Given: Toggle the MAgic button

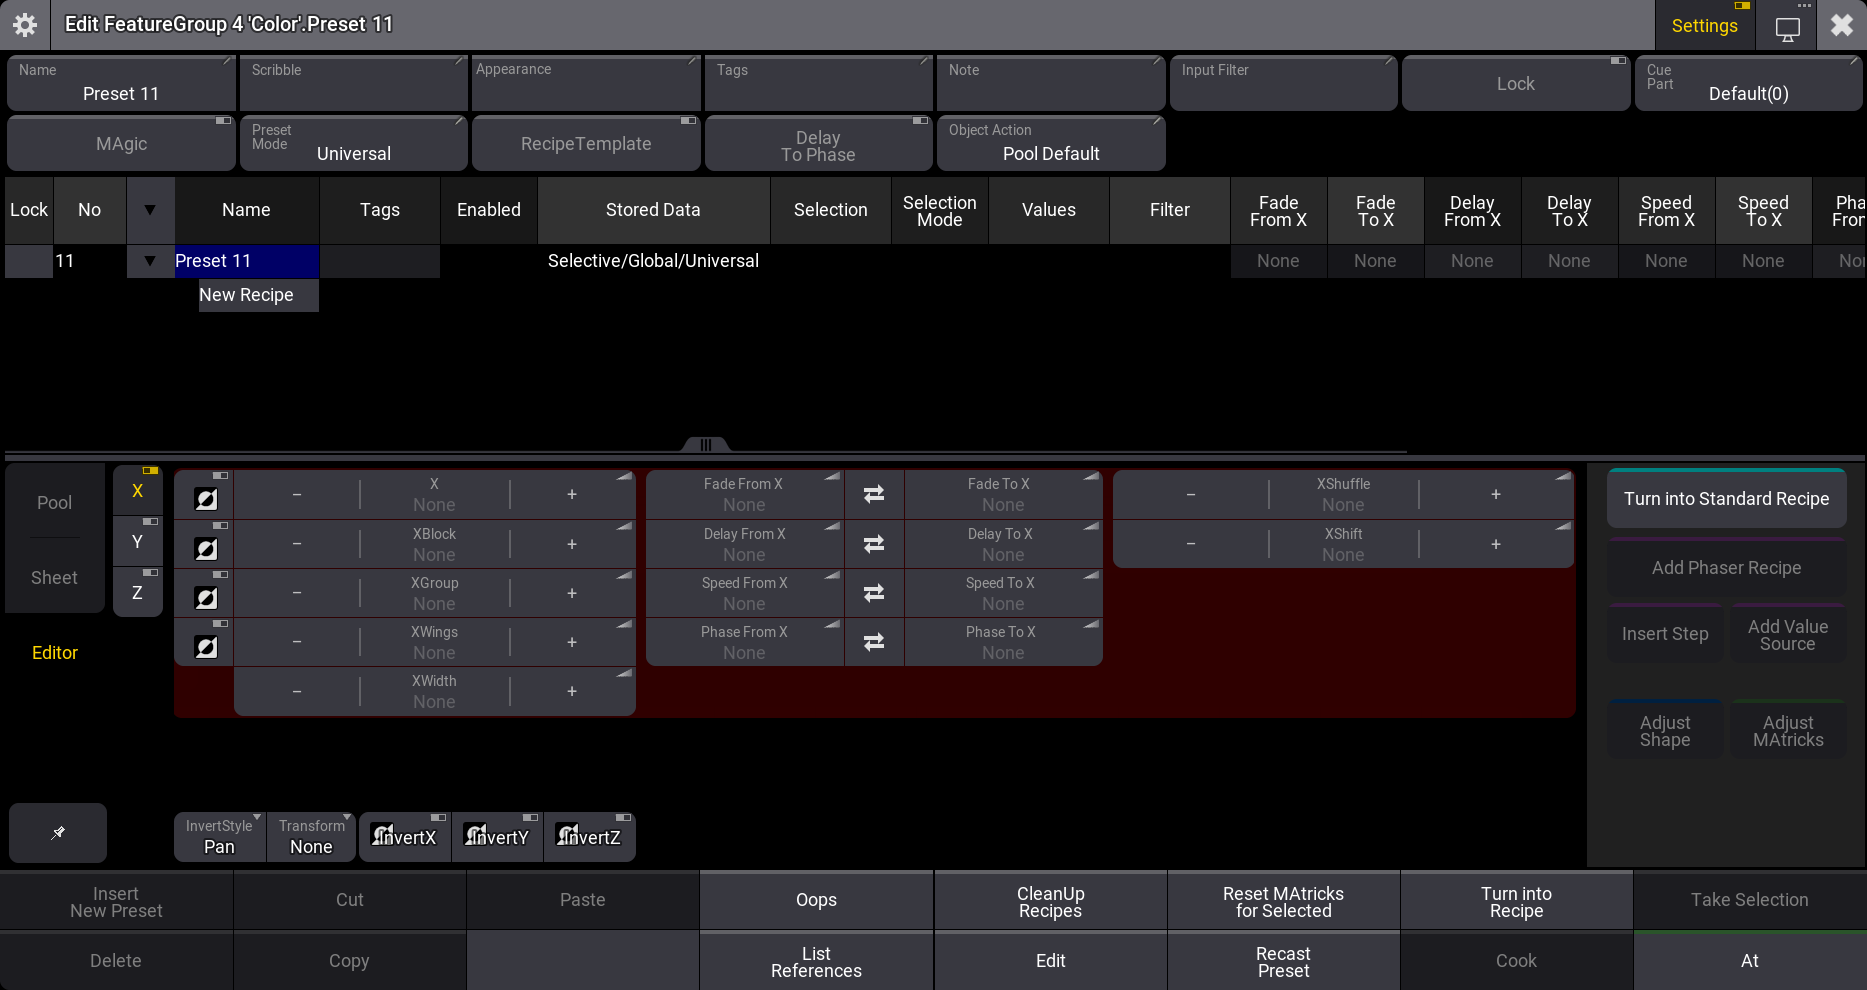Looking at the screenshot, I should pos(121,143).
